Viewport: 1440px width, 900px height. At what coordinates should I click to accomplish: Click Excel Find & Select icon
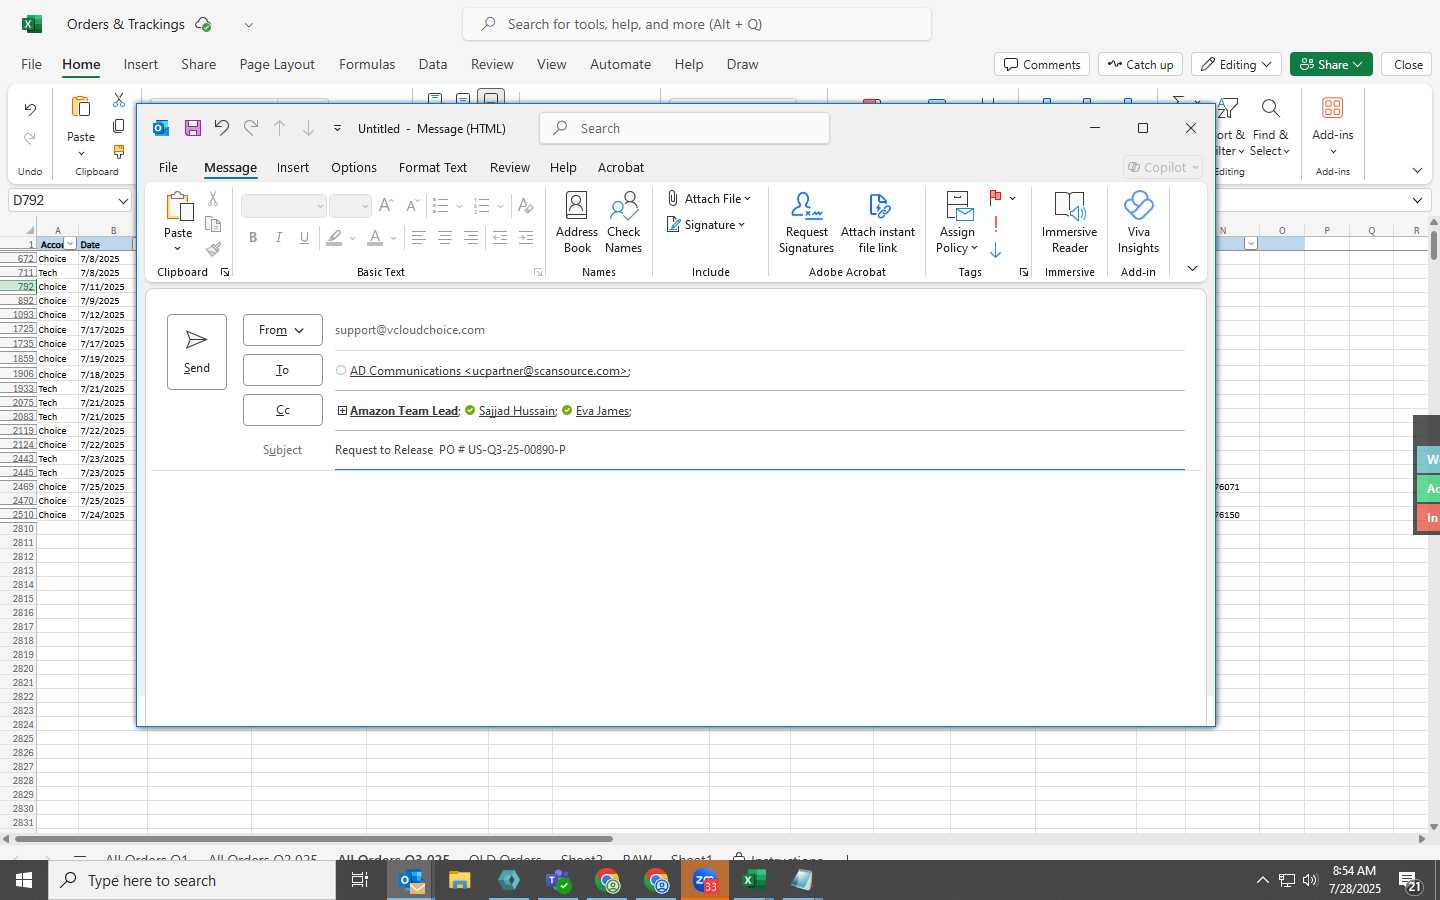[1270, 108]
